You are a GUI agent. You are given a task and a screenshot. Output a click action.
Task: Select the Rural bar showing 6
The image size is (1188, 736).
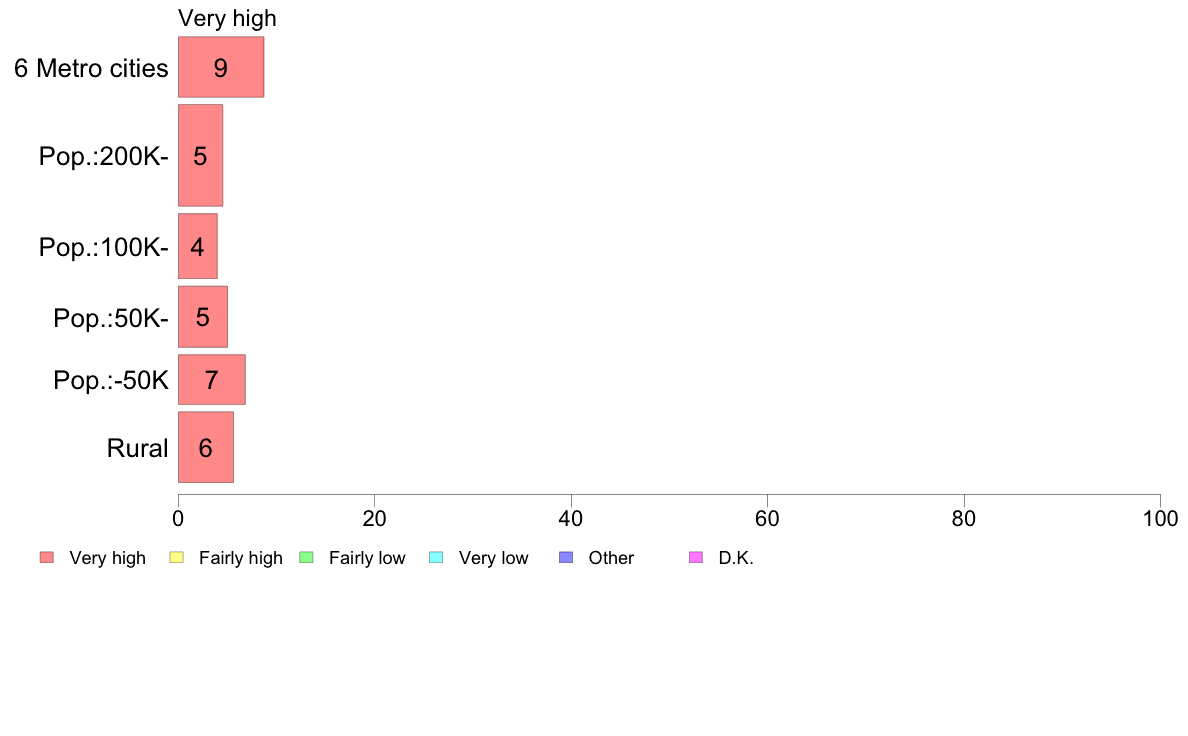(206, 447)
